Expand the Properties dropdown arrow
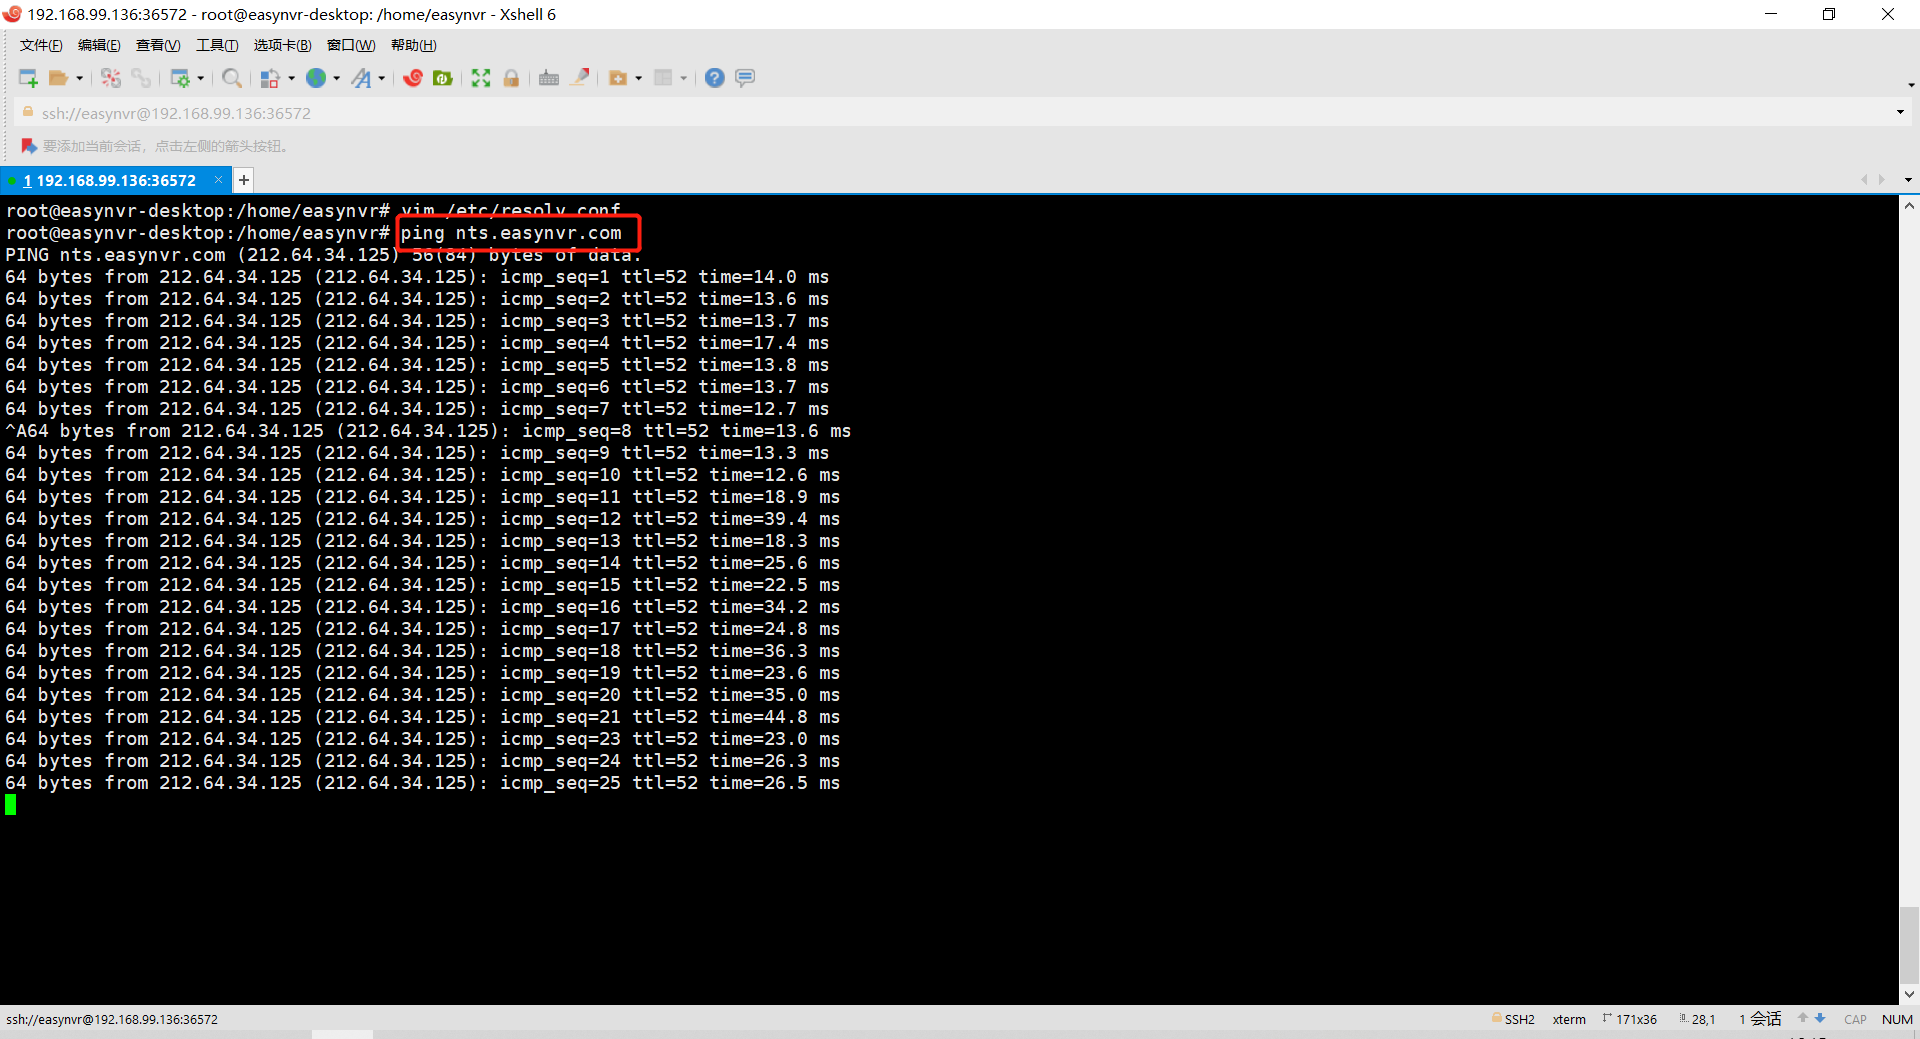The height and width of the screenshot is (1039, 1920). [201, 78]
